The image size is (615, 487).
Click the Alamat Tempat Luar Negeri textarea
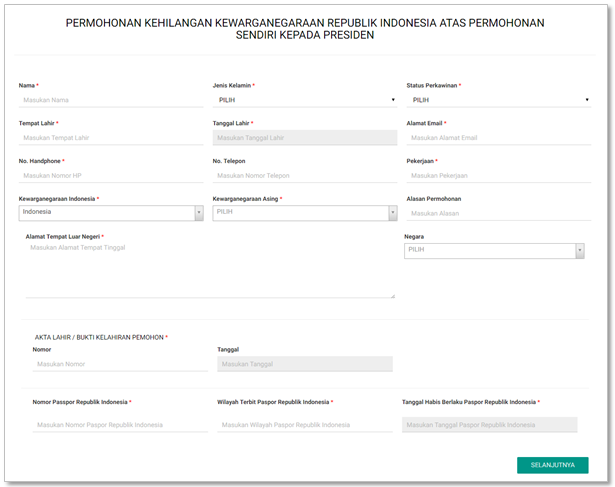click(x=210, y=270)
